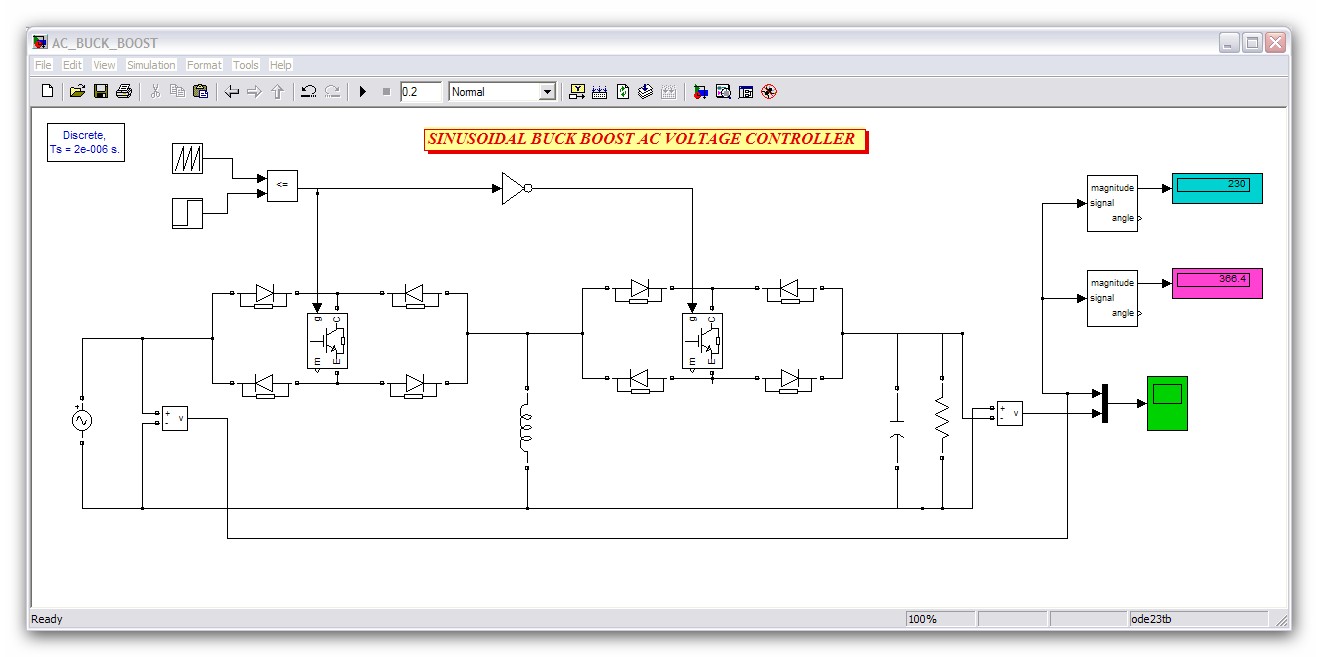Select the green Scope block
The image size is (1318, 657).
coord(1167,403)
